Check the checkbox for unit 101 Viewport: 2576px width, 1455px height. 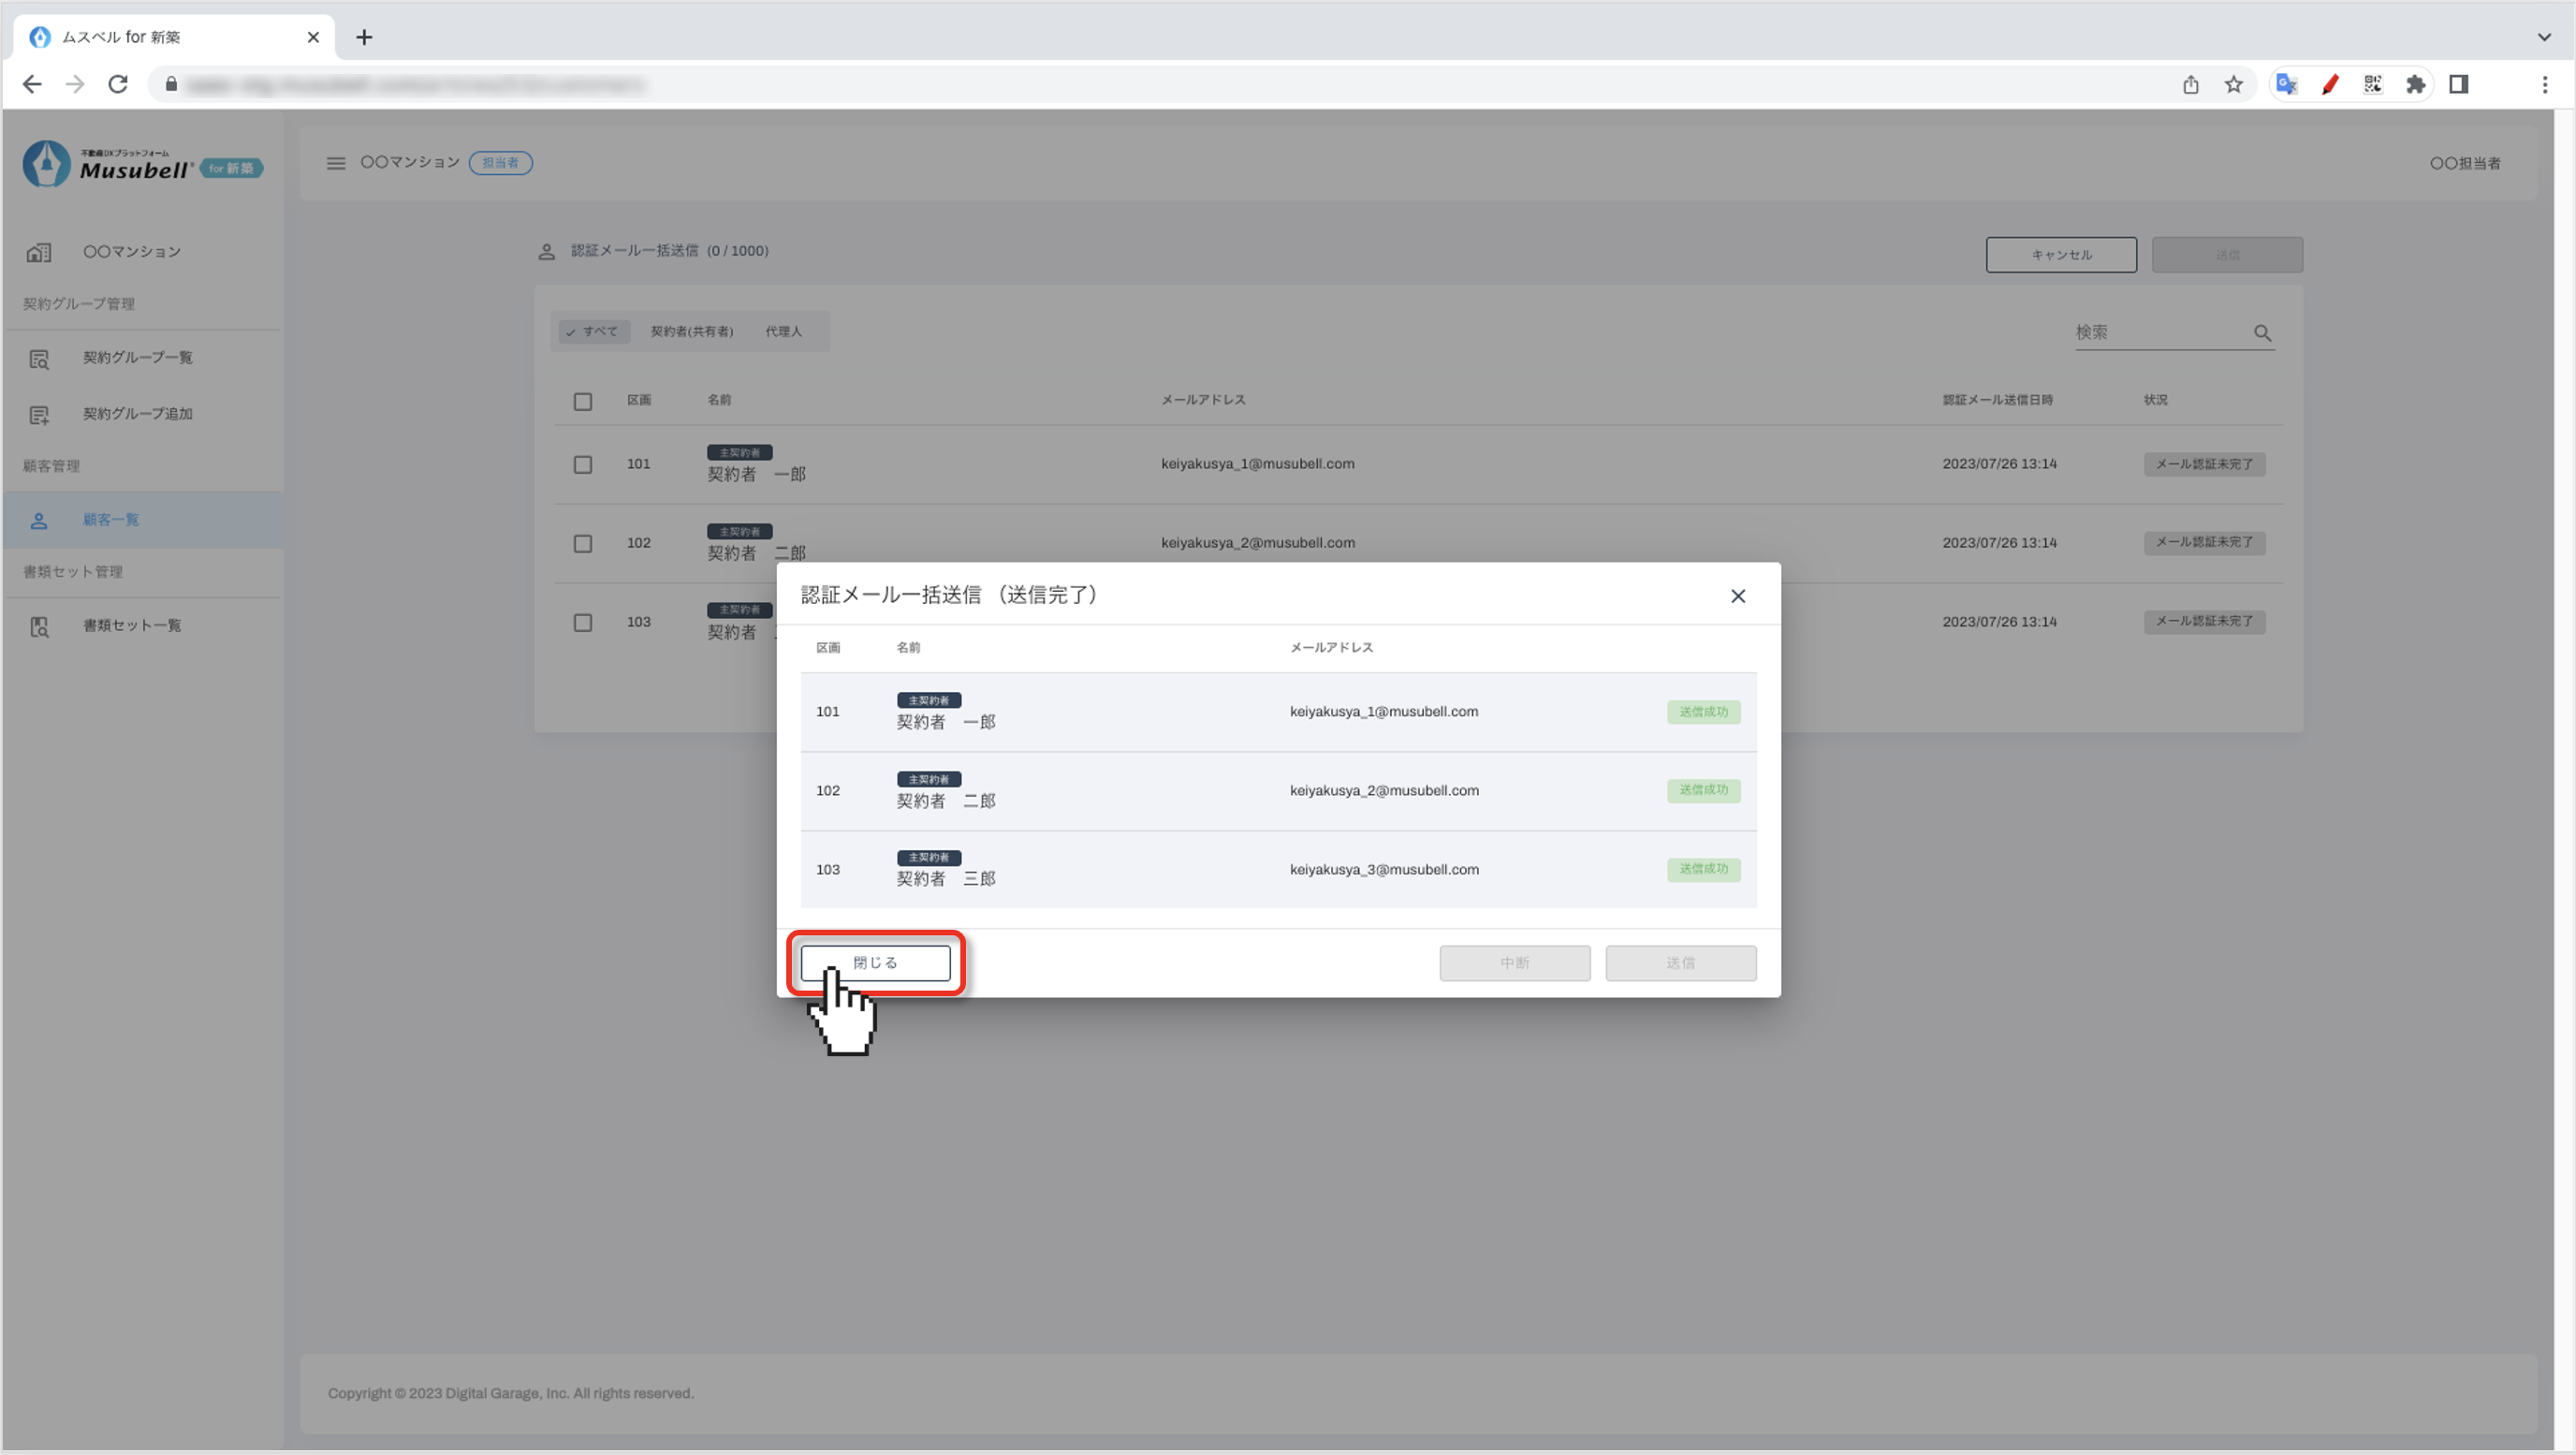(583, 465)
